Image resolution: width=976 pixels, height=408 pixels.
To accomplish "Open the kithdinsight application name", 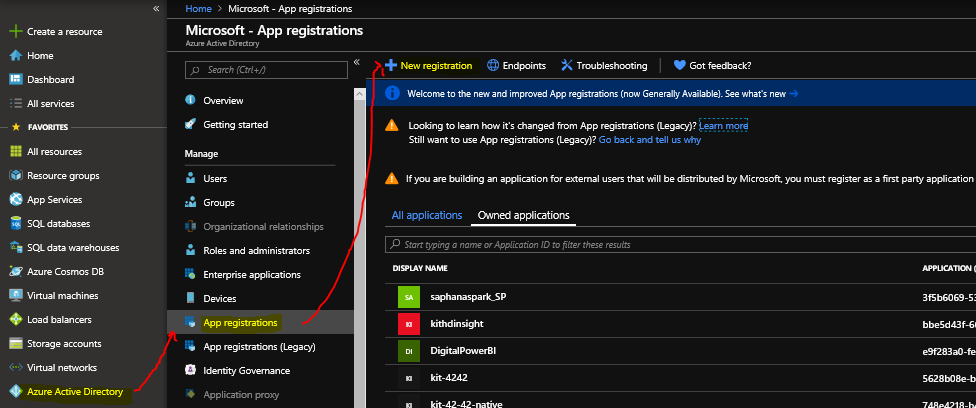I will (457, 324).
